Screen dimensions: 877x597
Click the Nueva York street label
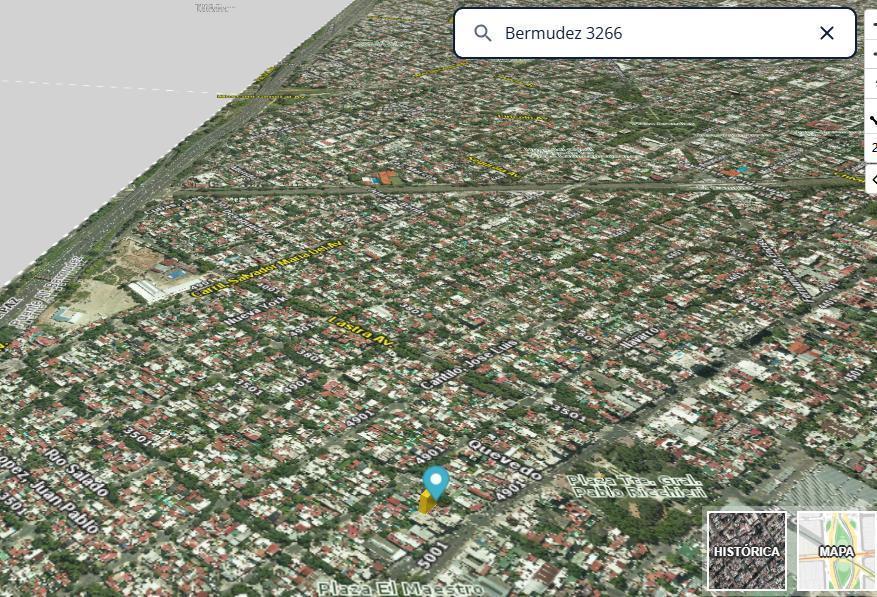(x=255, y=311)
